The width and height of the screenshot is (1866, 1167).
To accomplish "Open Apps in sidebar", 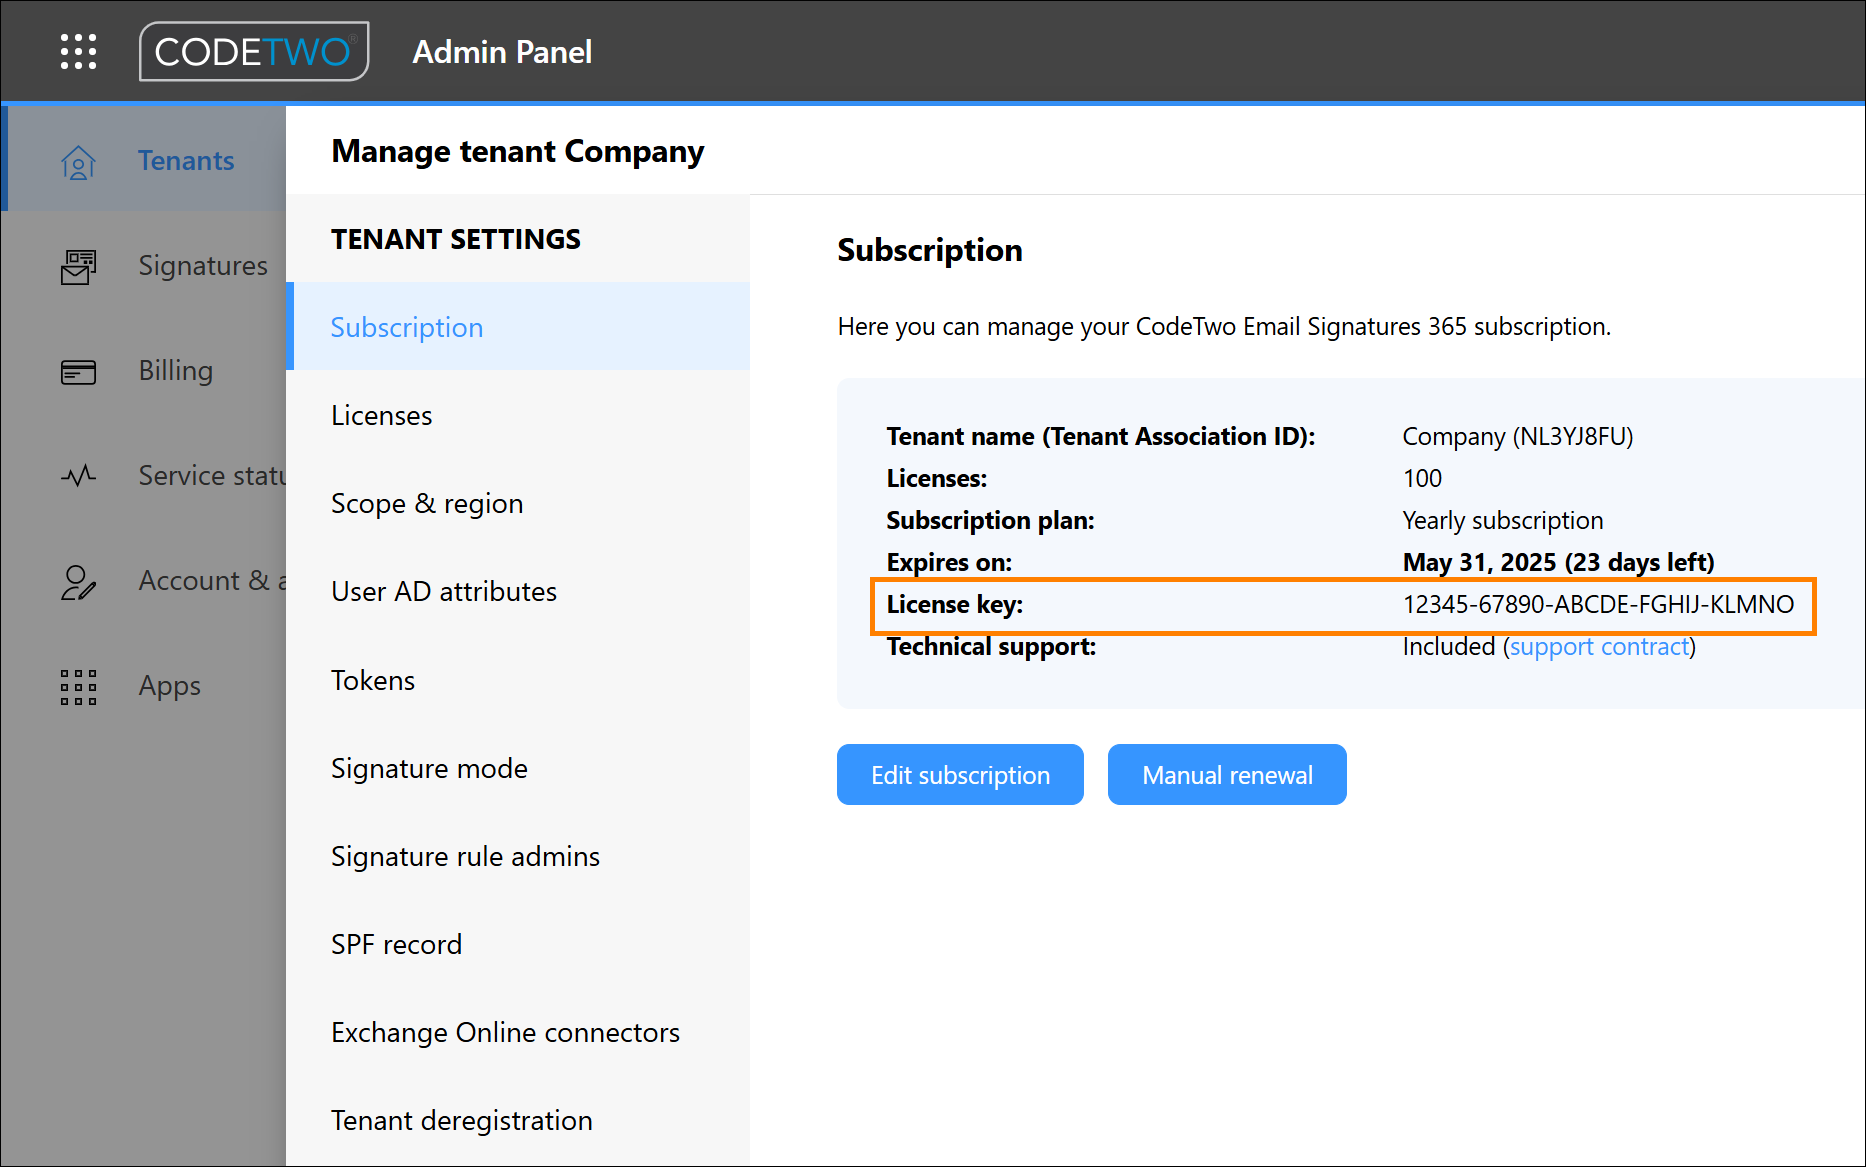I will [144, 685].
